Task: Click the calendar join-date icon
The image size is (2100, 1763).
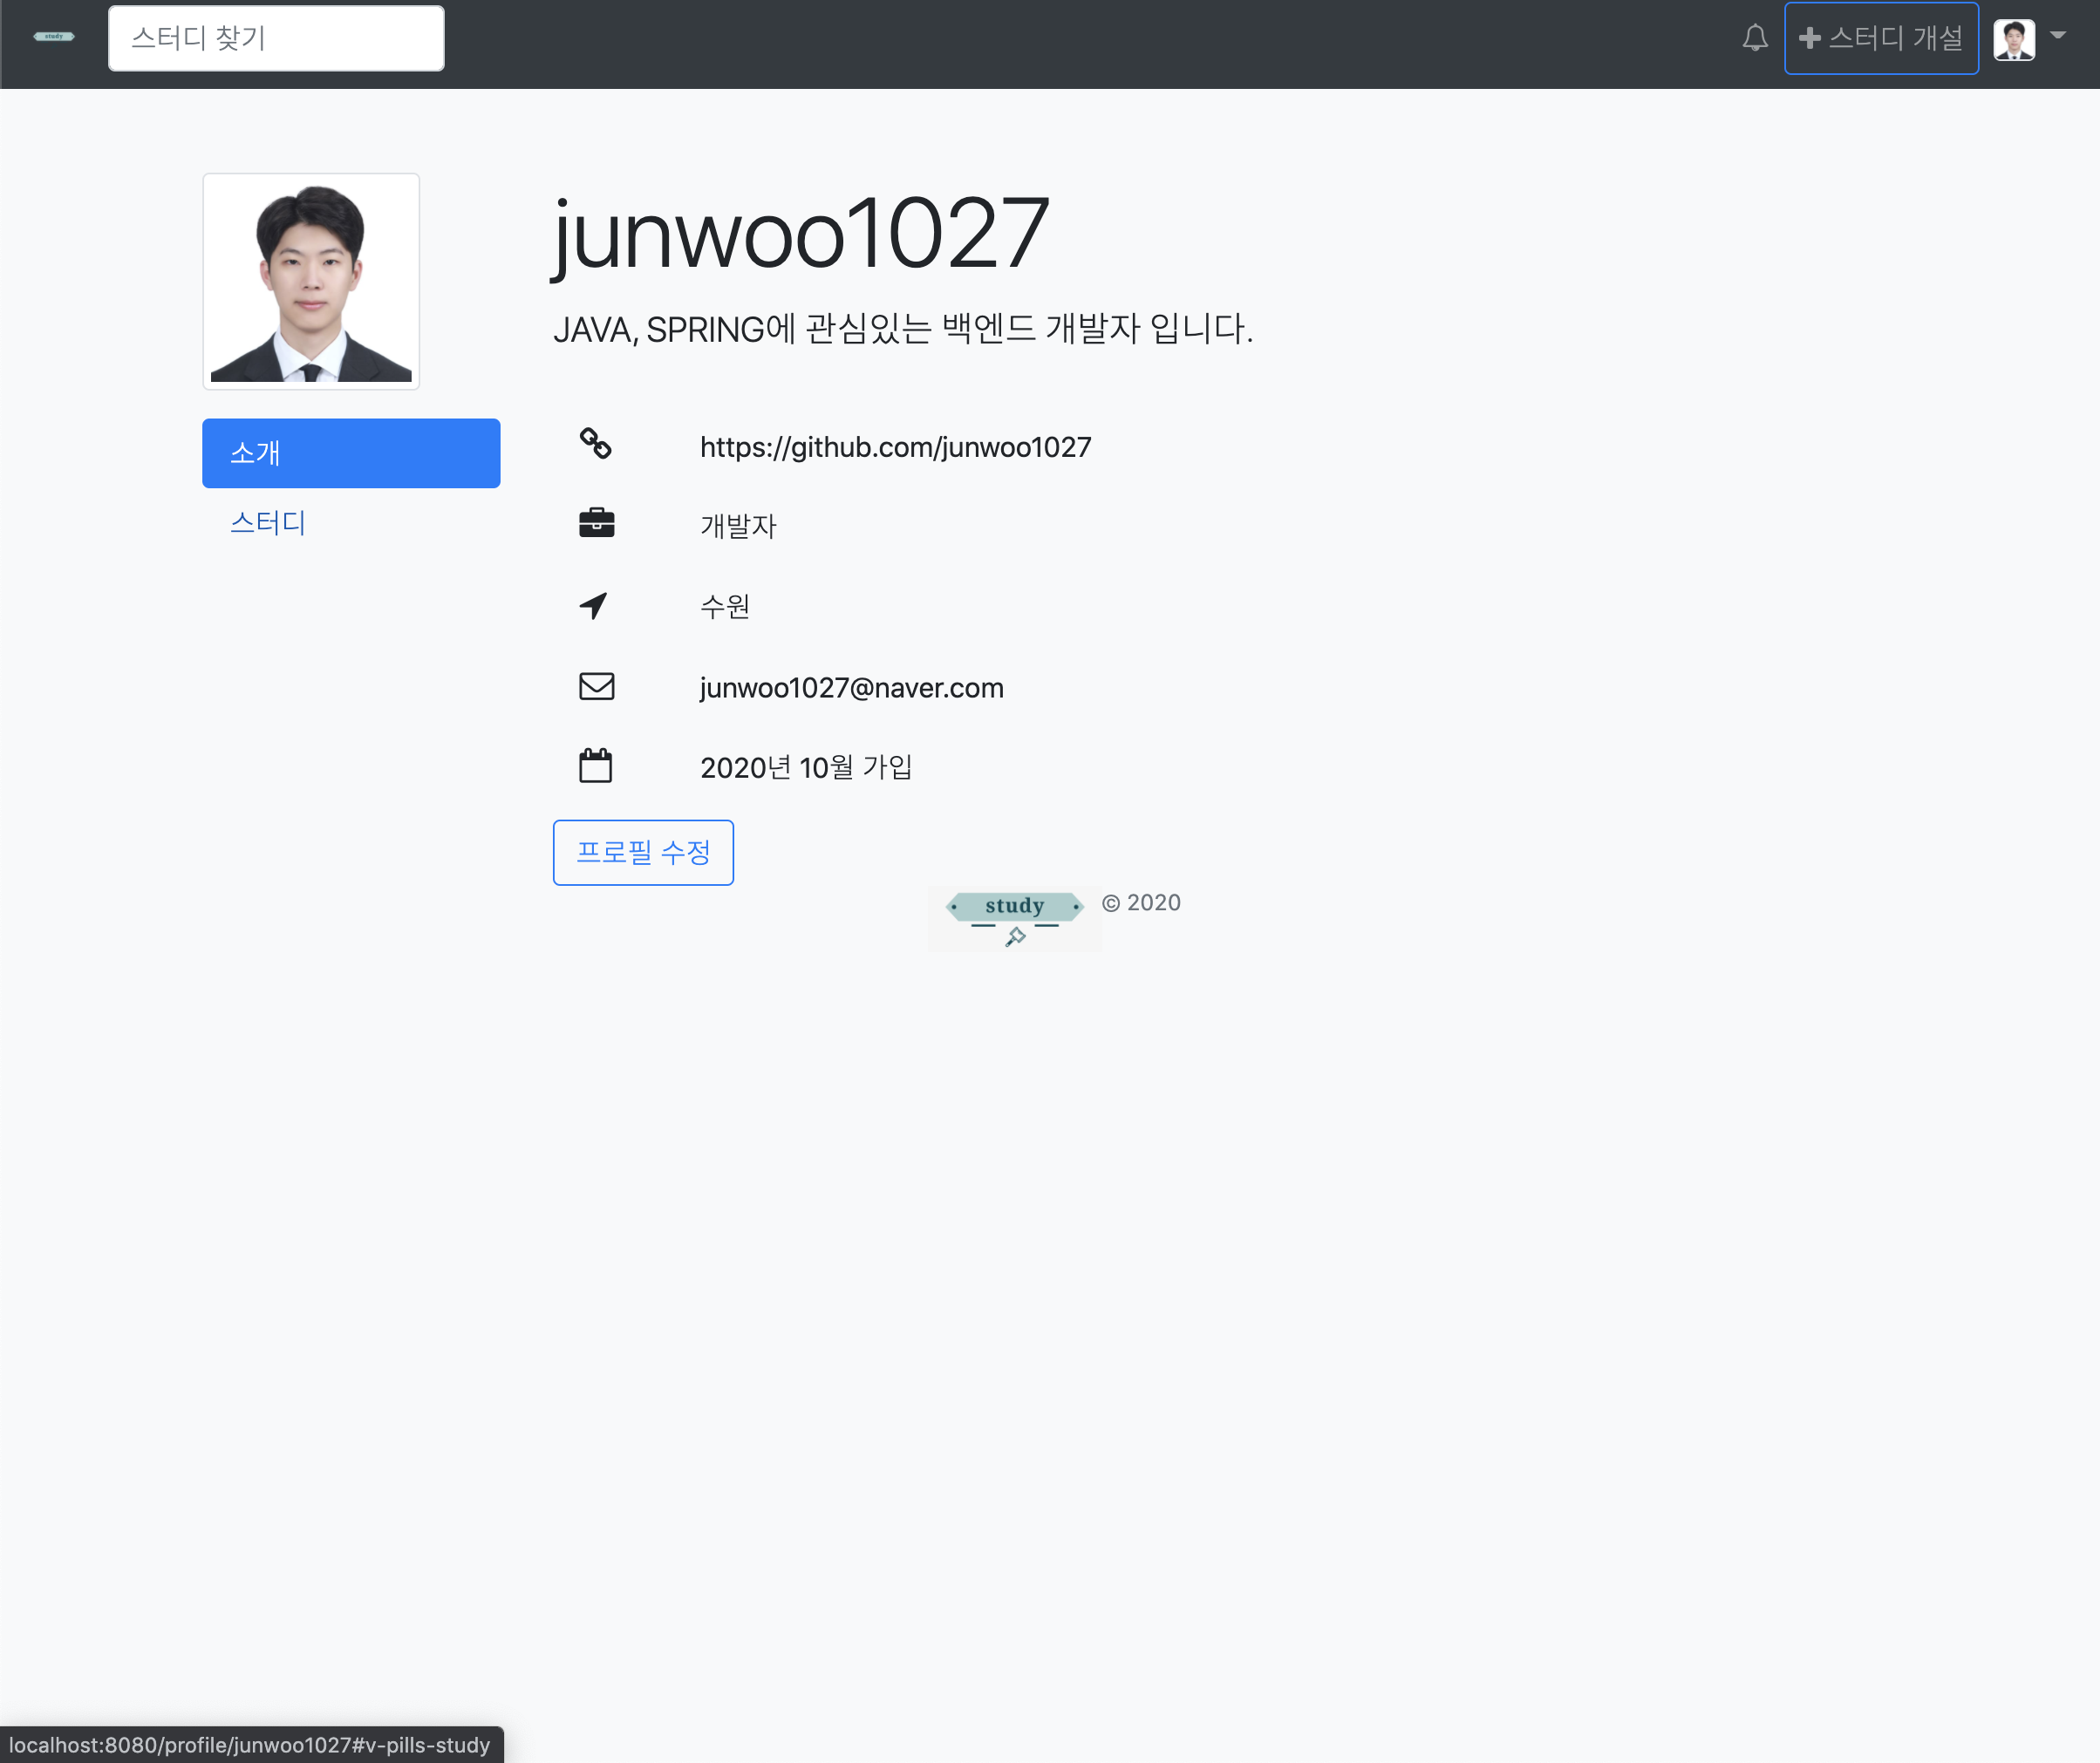Action: click(x=596, y=765)
